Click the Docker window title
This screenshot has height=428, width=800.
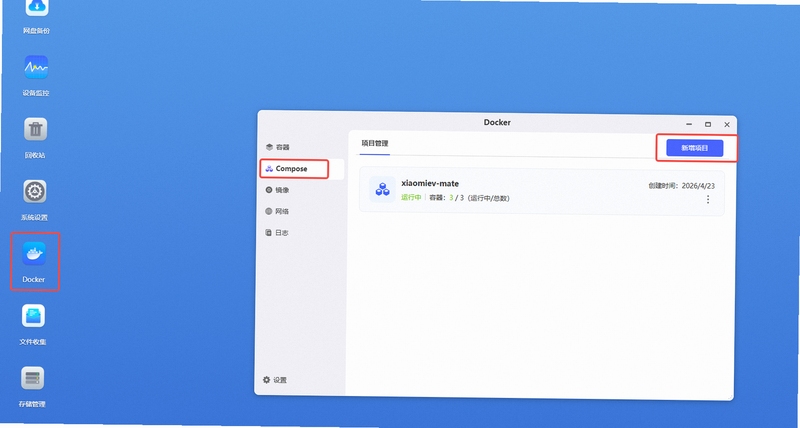(497, 122)
